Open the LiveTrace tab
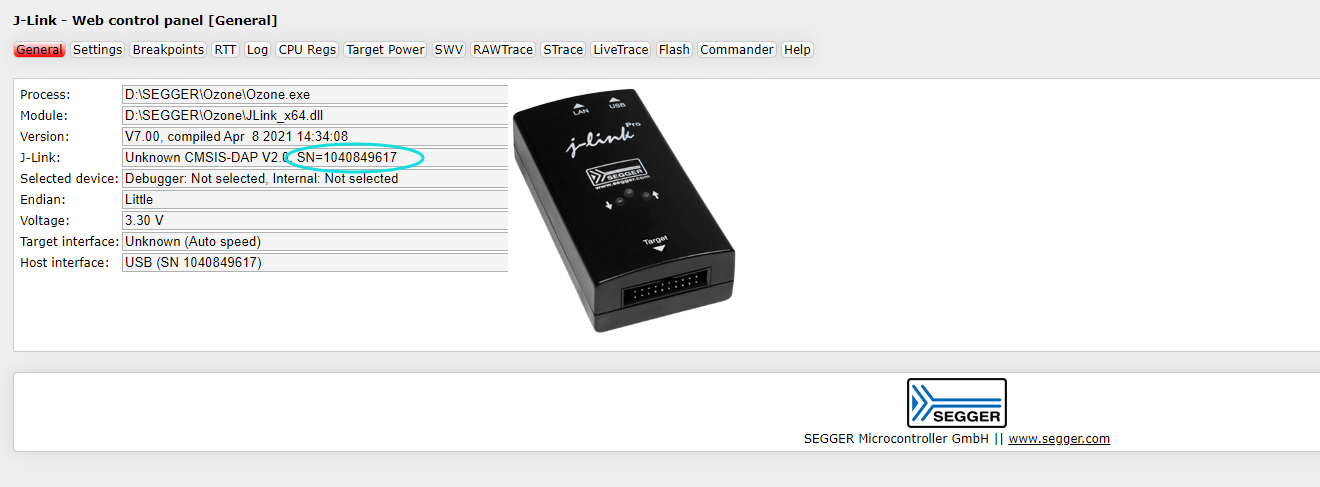Viewport: 1320px width, 487px height. tap(621, 49)
